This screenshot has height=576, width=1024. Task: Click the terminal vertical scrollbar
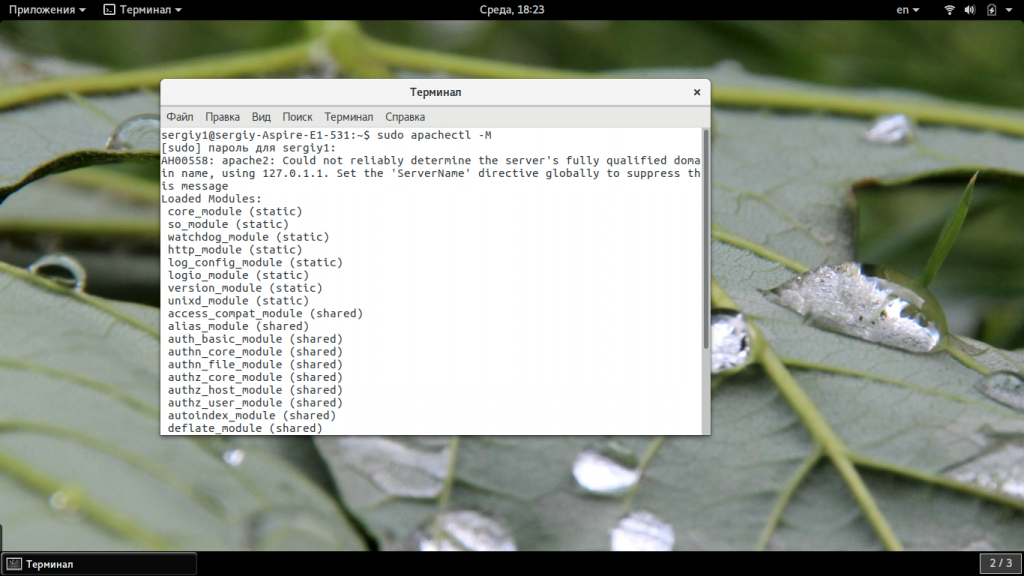[x=706, y=238]
